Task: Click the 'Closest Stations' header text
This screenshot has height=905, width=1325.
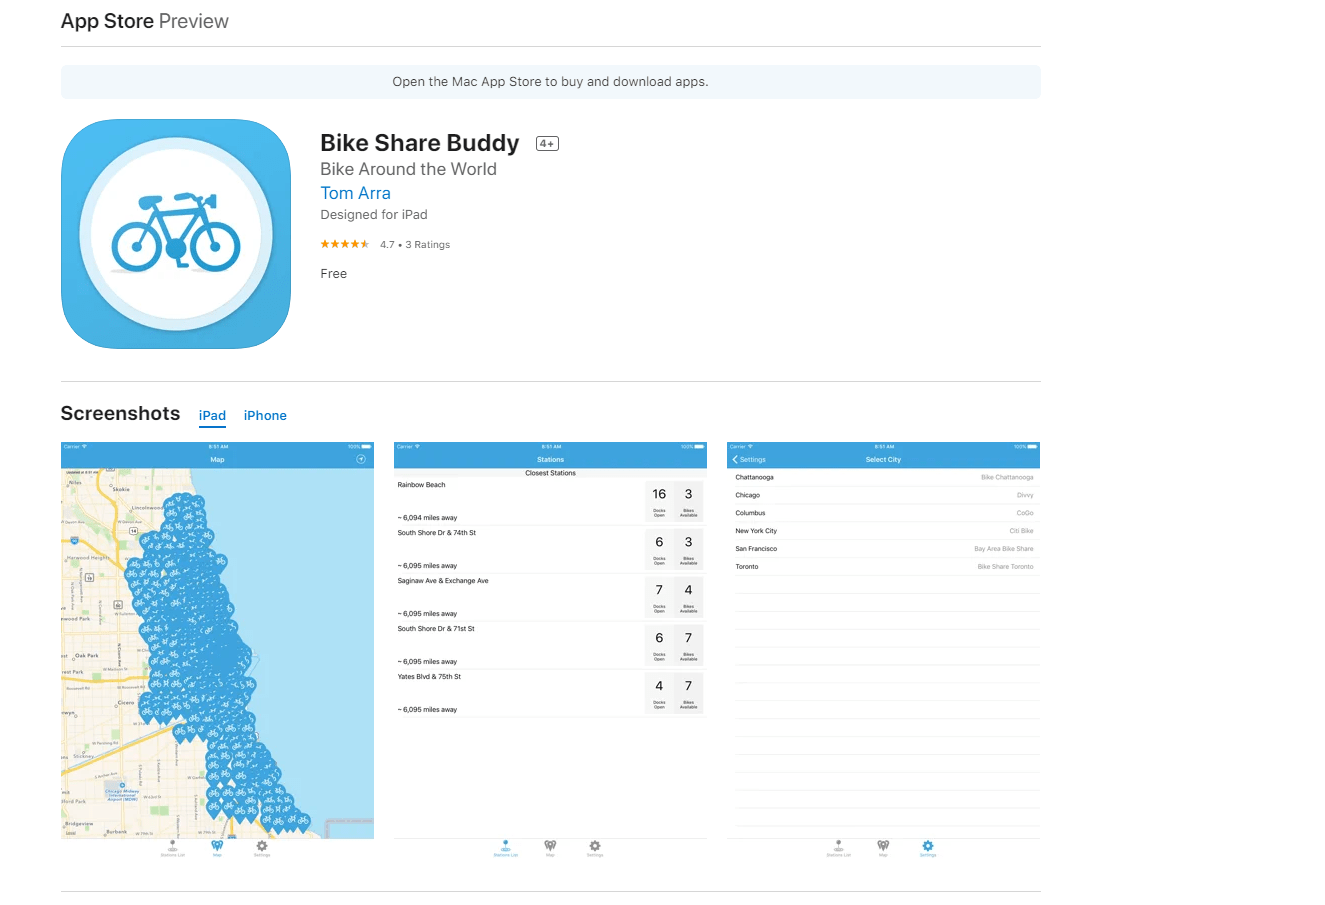Action: [550, 473]
